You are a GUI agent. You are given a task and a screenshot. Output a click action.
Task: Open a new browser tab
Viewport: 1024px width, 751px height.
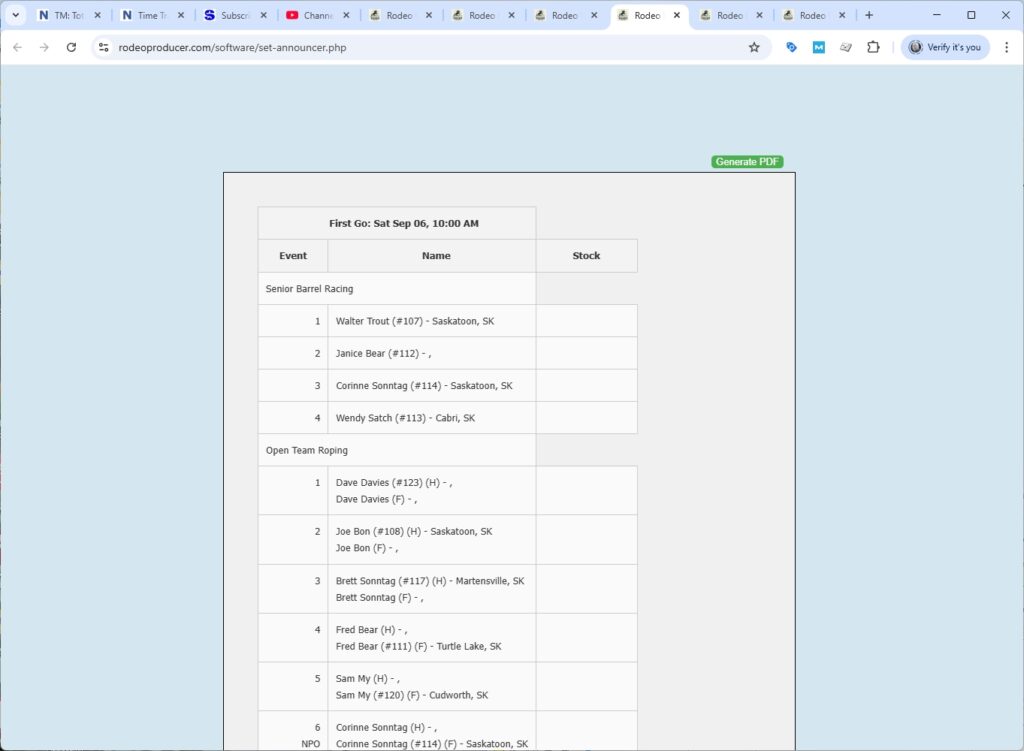coord(869,15)
